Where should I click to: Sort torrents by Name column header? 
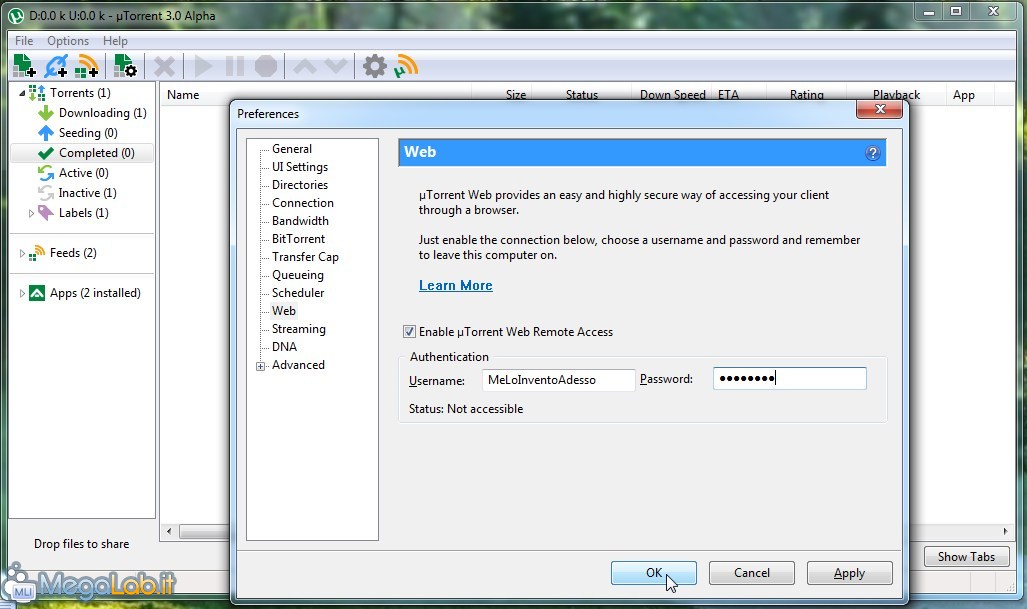point(183,95)
